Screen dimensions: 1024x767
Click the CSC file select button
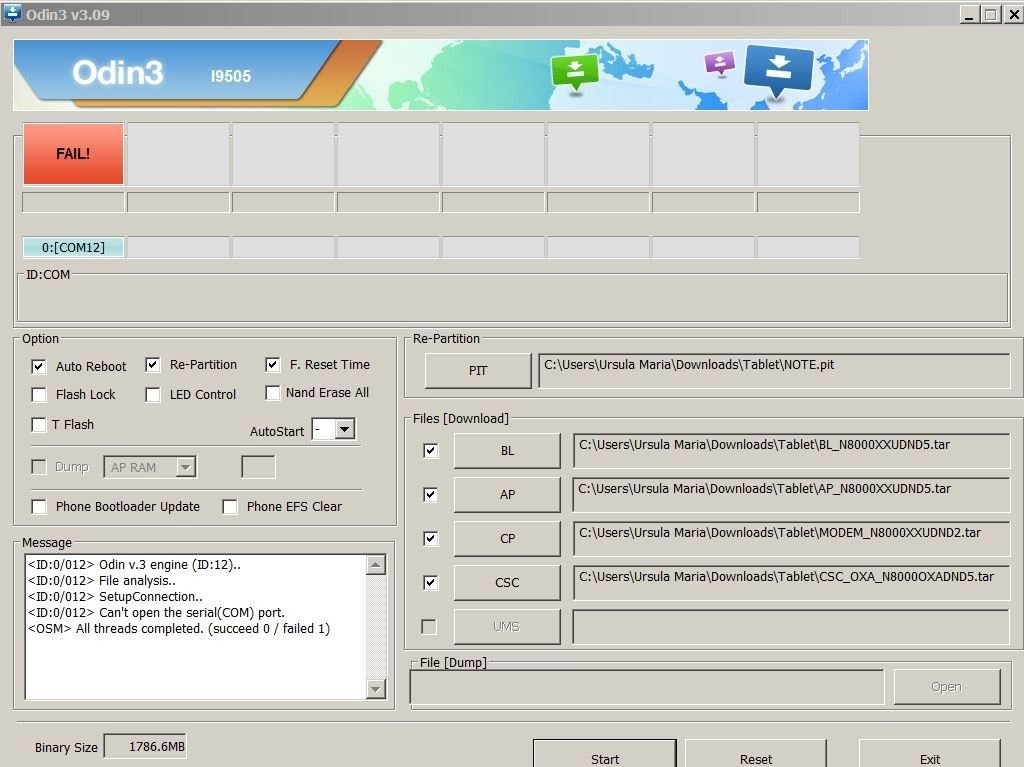coord(507,582)
